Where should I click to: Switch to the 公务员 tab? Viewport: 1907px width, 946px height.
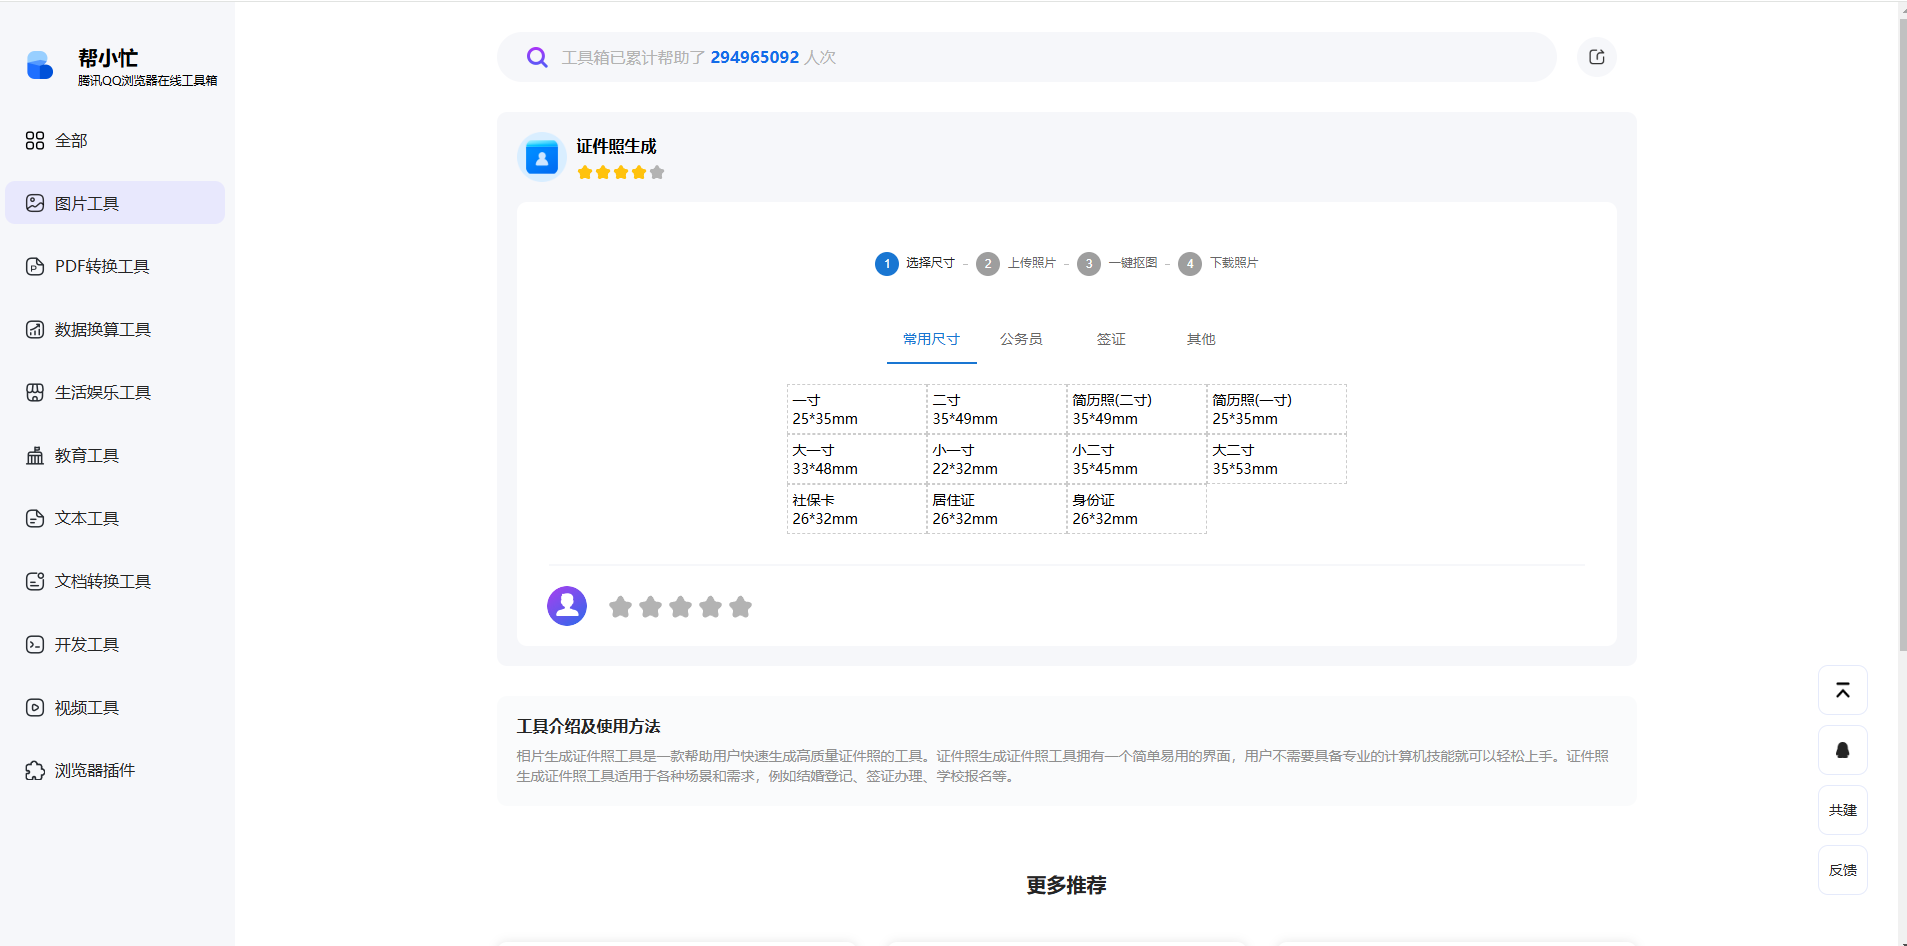coord(1021,339)
